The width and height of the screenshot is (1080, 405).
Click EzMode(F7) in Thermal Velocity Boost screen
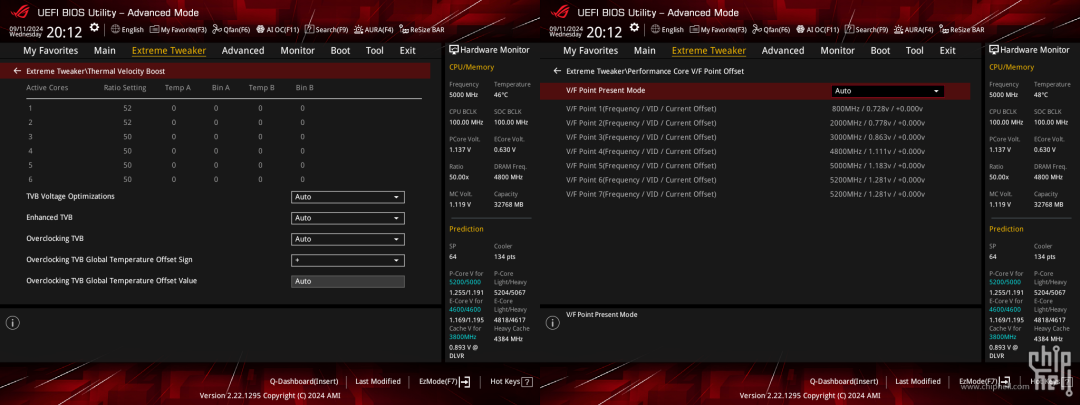(x=444, y=381)
